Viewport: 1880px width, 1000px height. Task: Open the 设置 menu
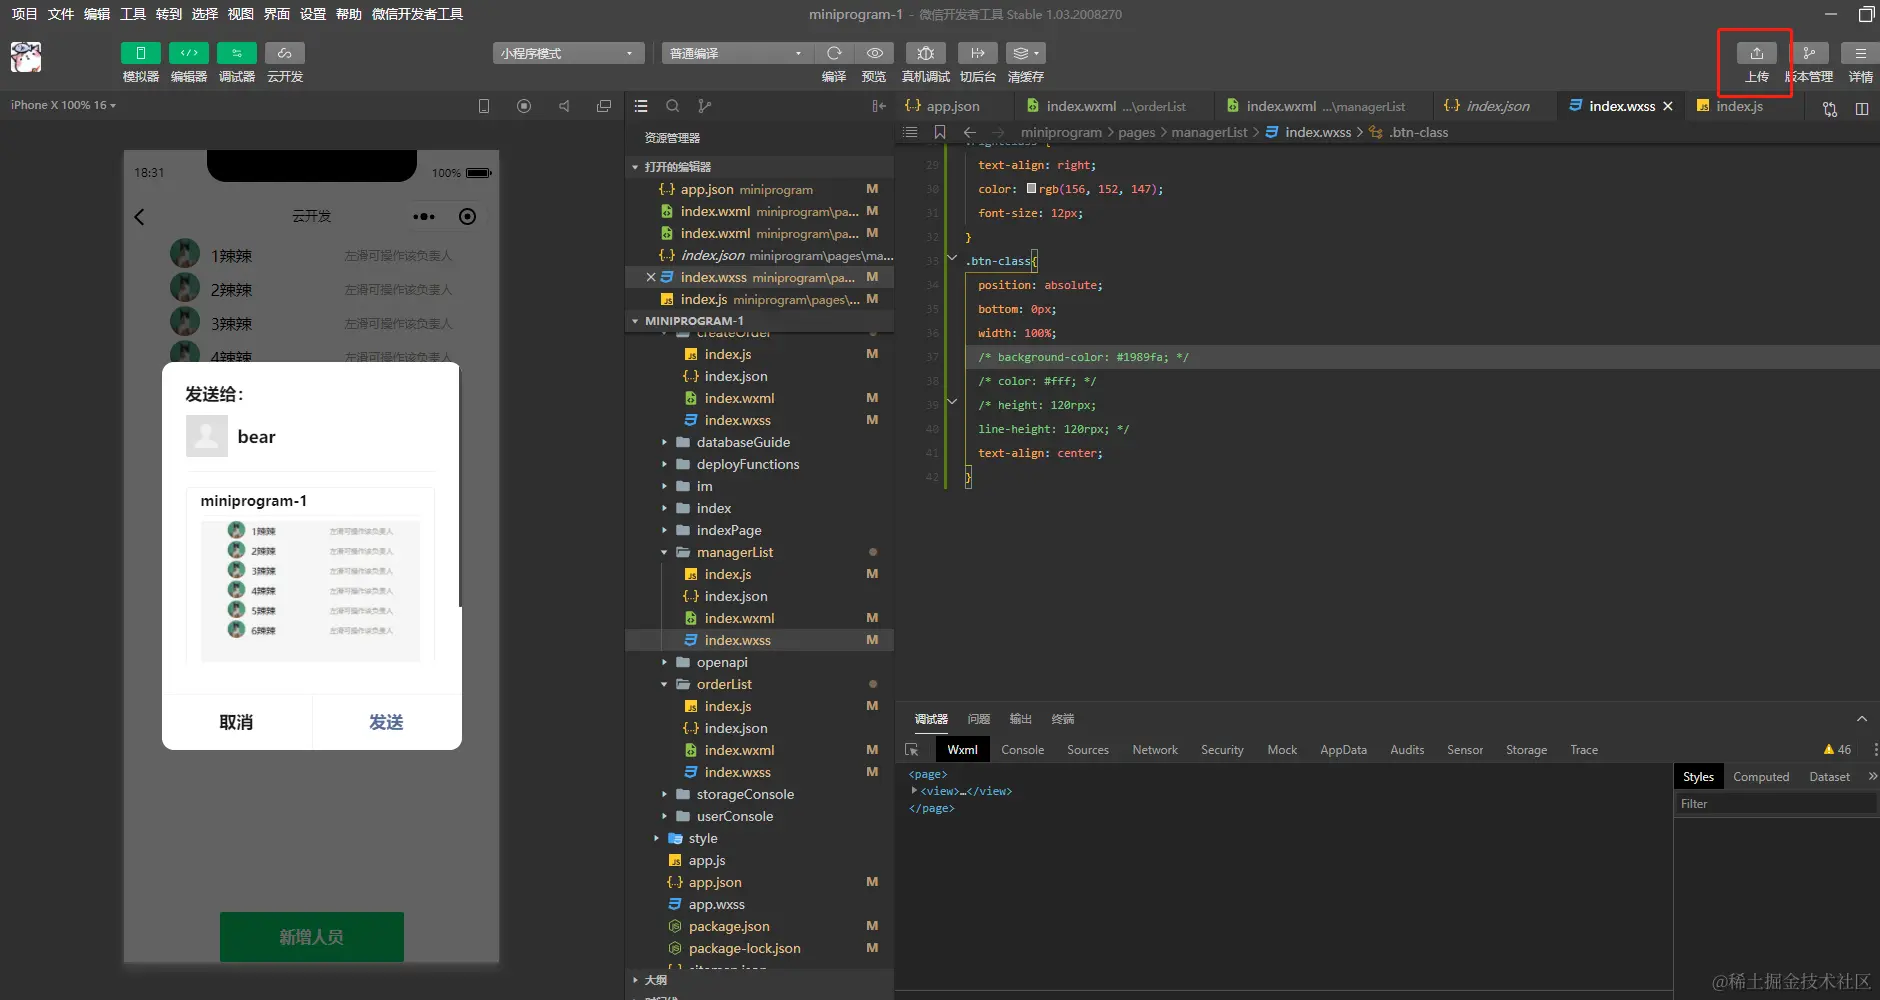313,14
